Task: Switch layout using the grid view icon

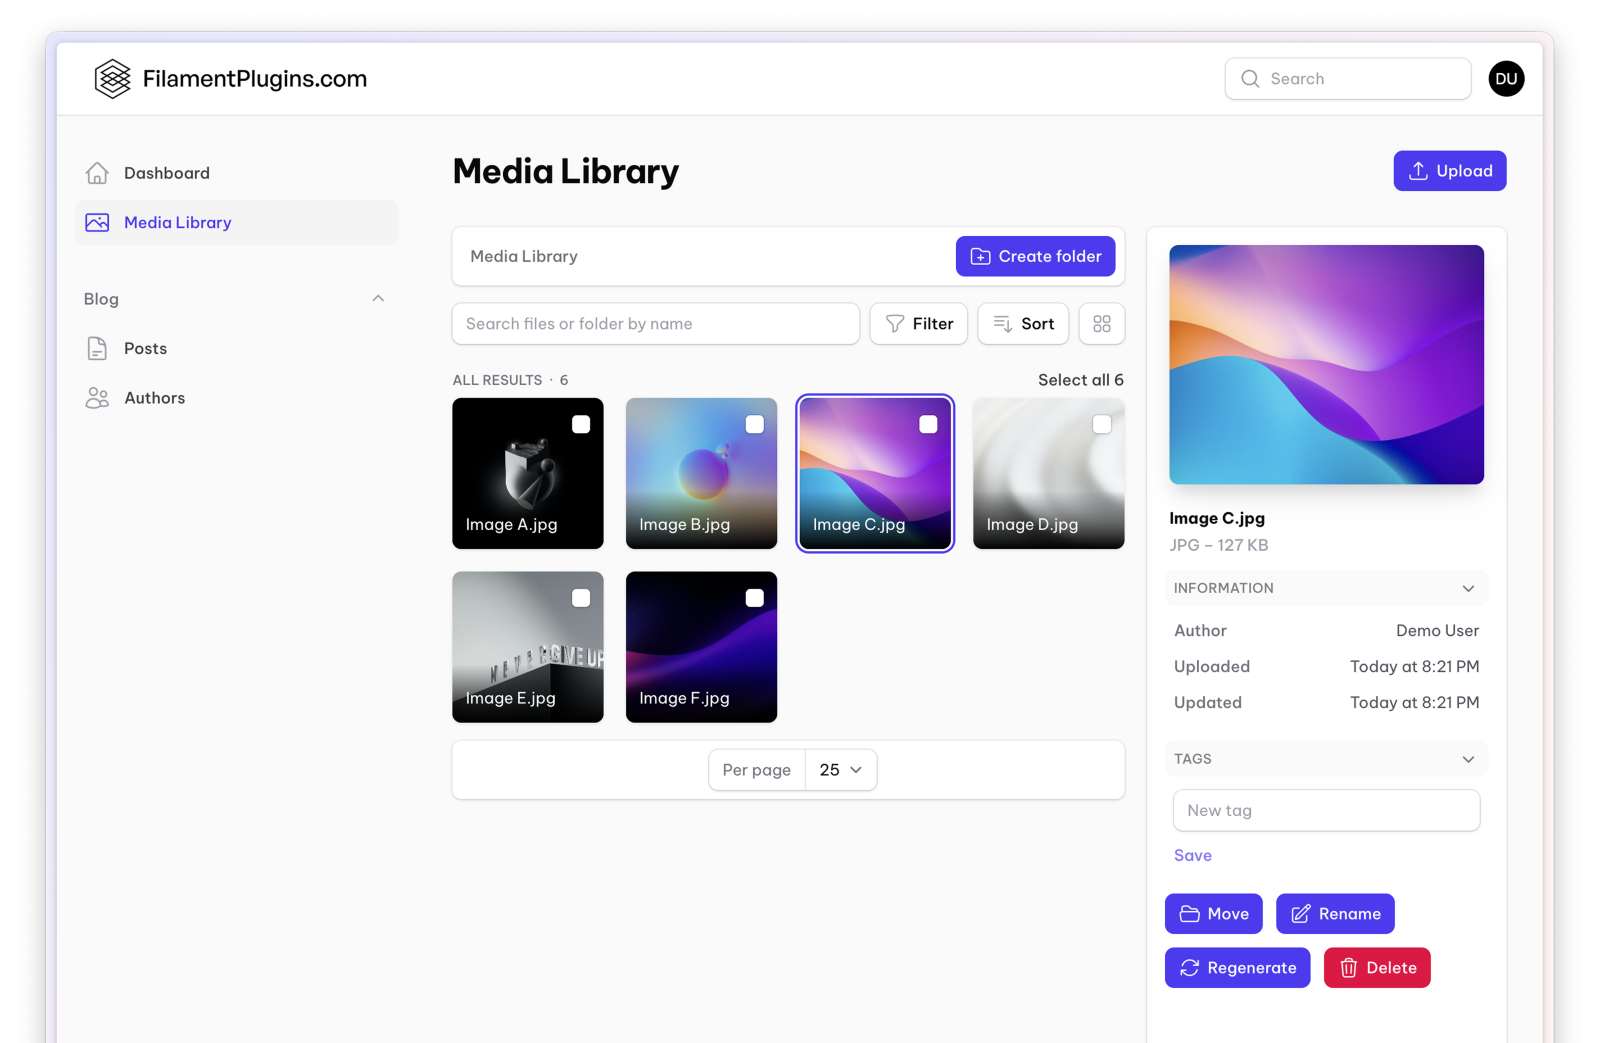Action: click(1101, 323)
